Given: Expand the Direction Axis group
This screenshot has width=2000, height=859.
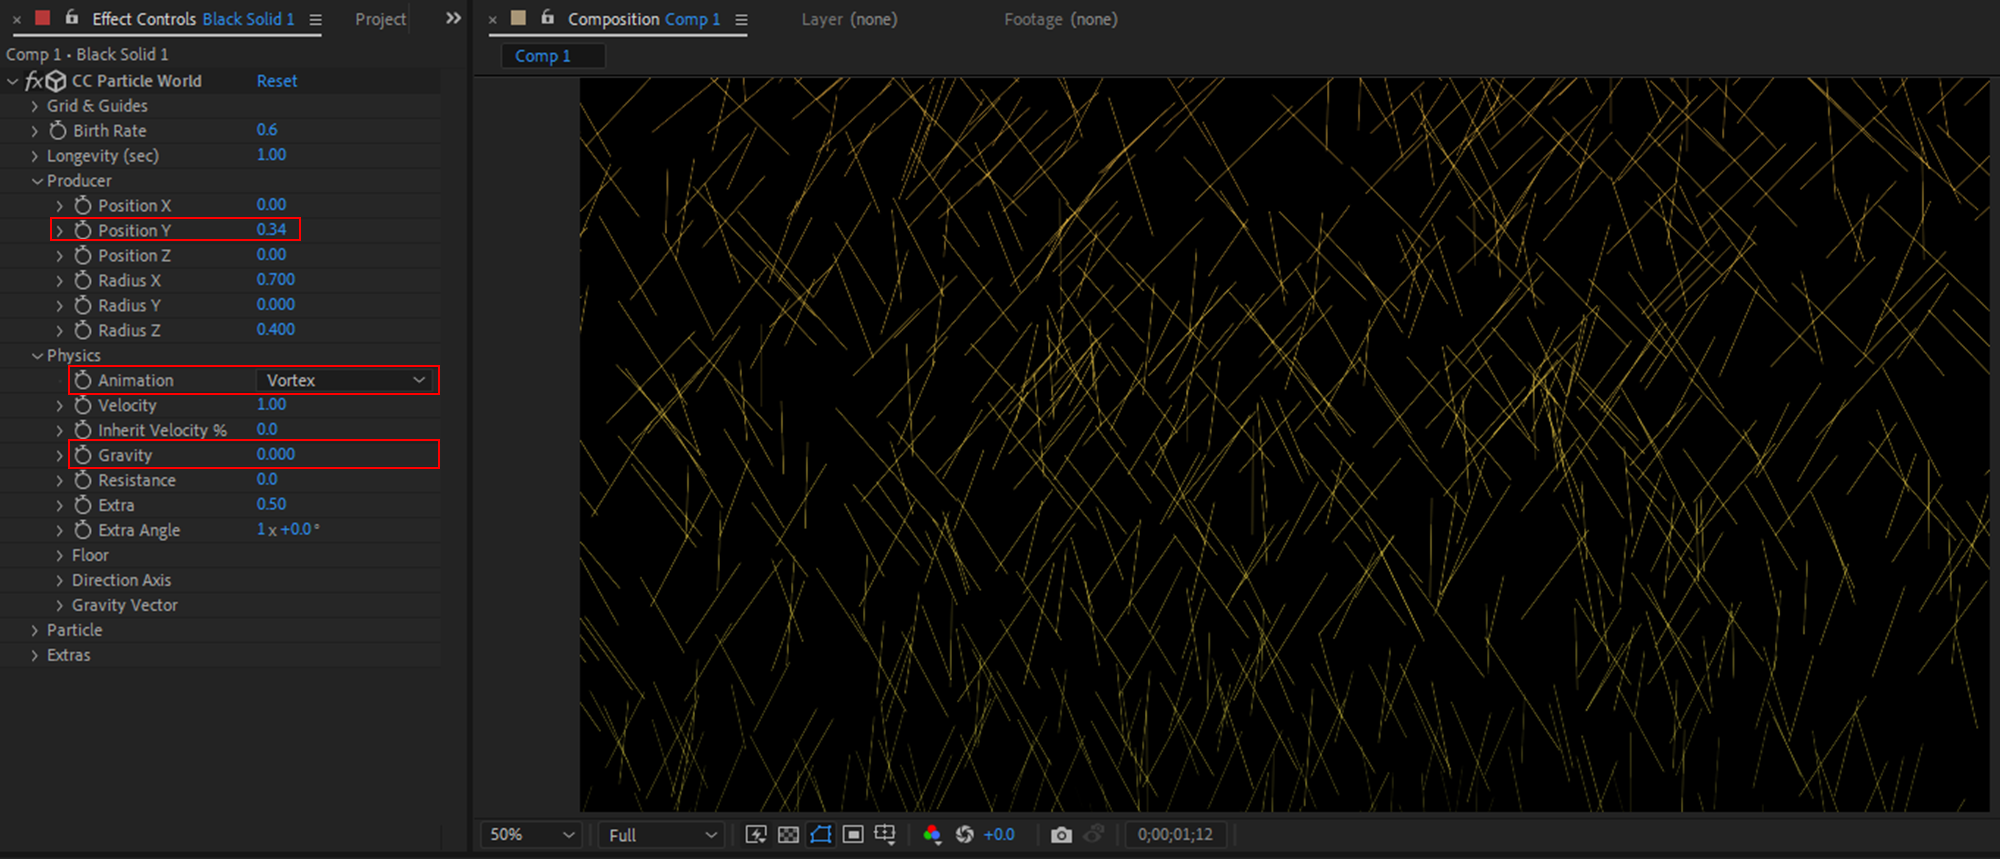Looking at the screenshot, I should (x=60, y=581).
